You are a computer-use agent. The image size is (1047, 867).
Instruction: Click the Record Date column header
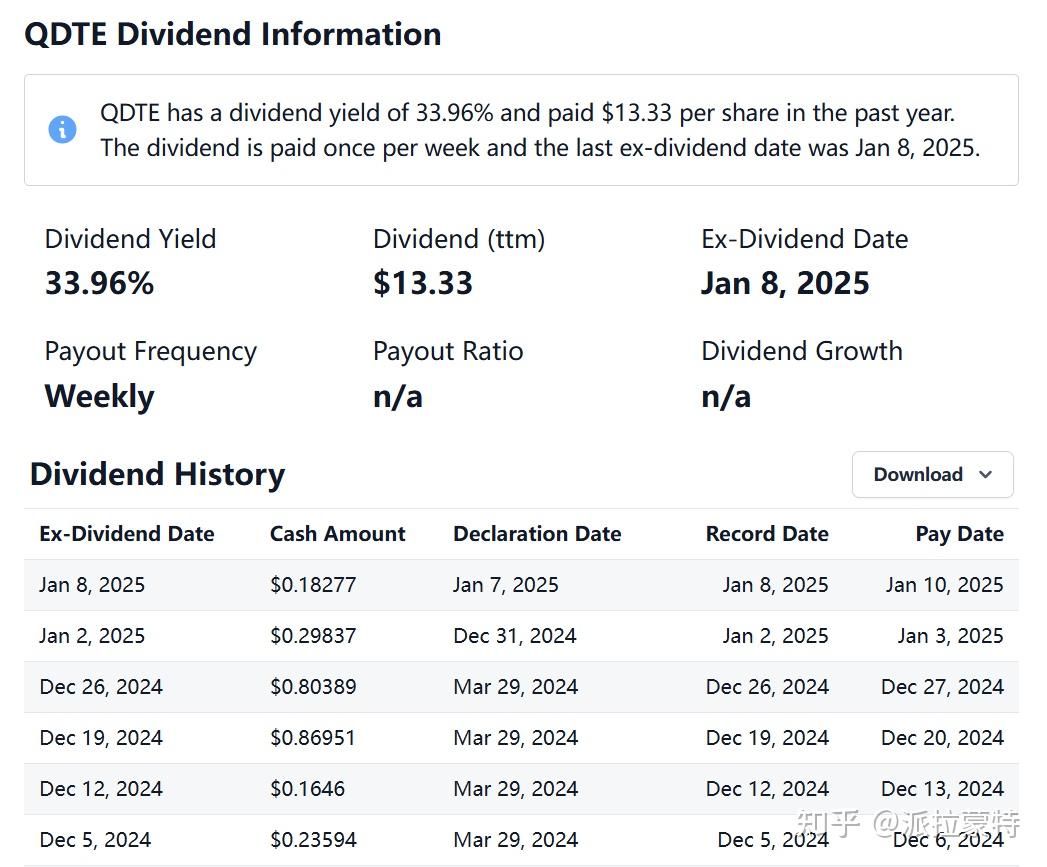(x=767, y=534)
